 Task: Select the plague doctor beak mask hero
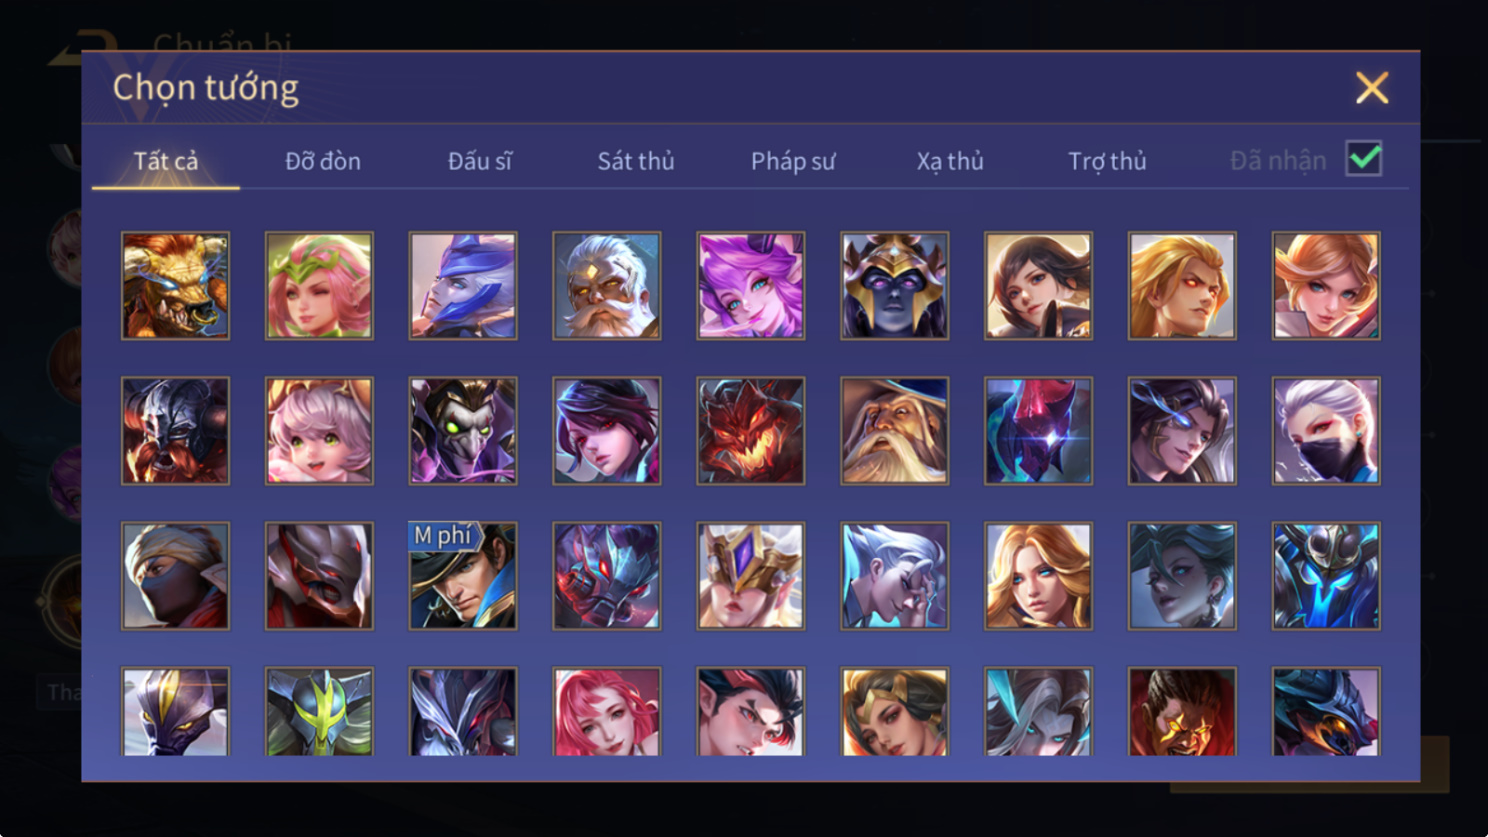(x=463, y=431)
